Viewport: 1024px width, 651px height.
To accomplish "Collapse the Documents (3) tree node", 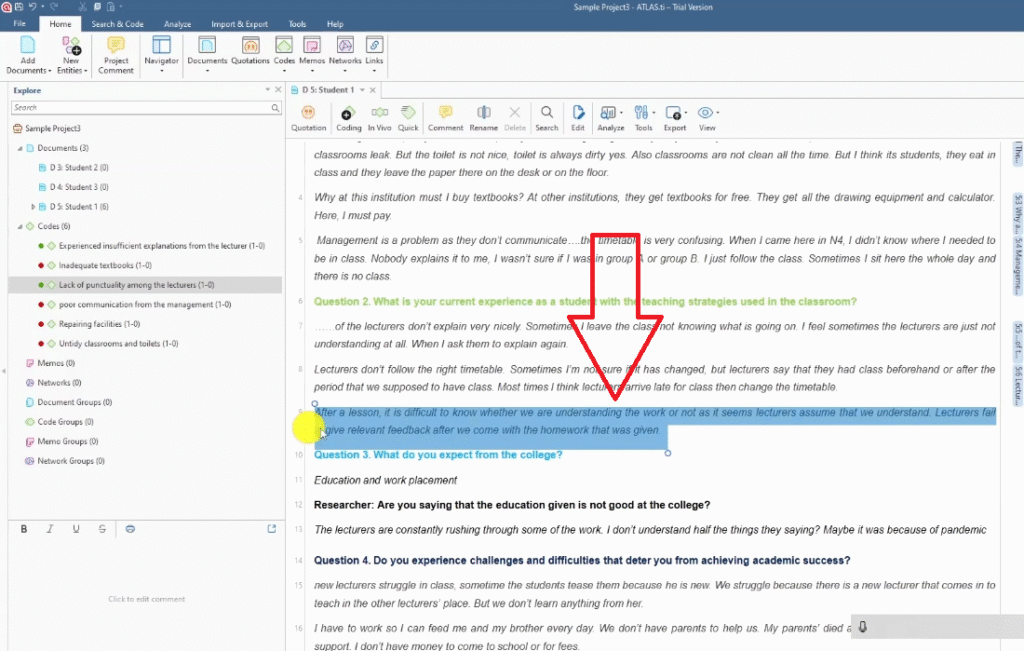I will (x=19, y=148).
